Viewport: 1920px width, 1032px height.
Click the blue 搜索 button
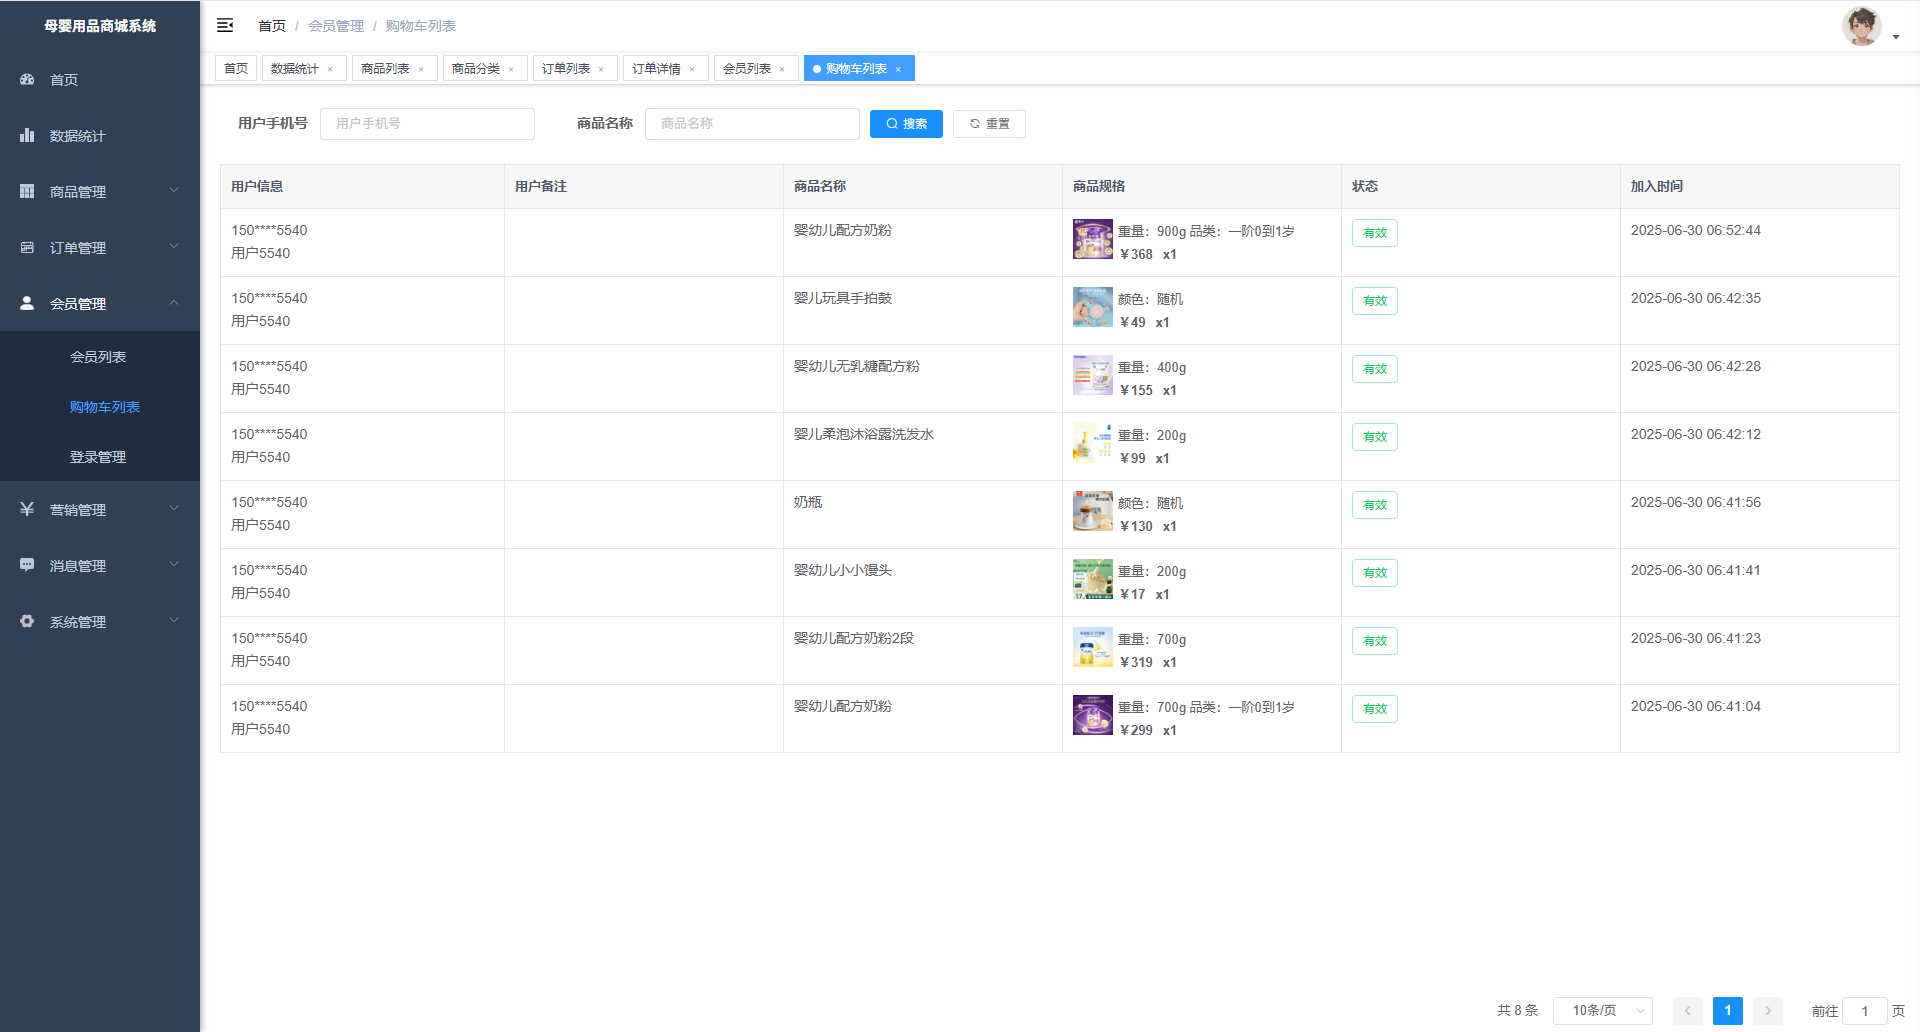click(906, 124)
